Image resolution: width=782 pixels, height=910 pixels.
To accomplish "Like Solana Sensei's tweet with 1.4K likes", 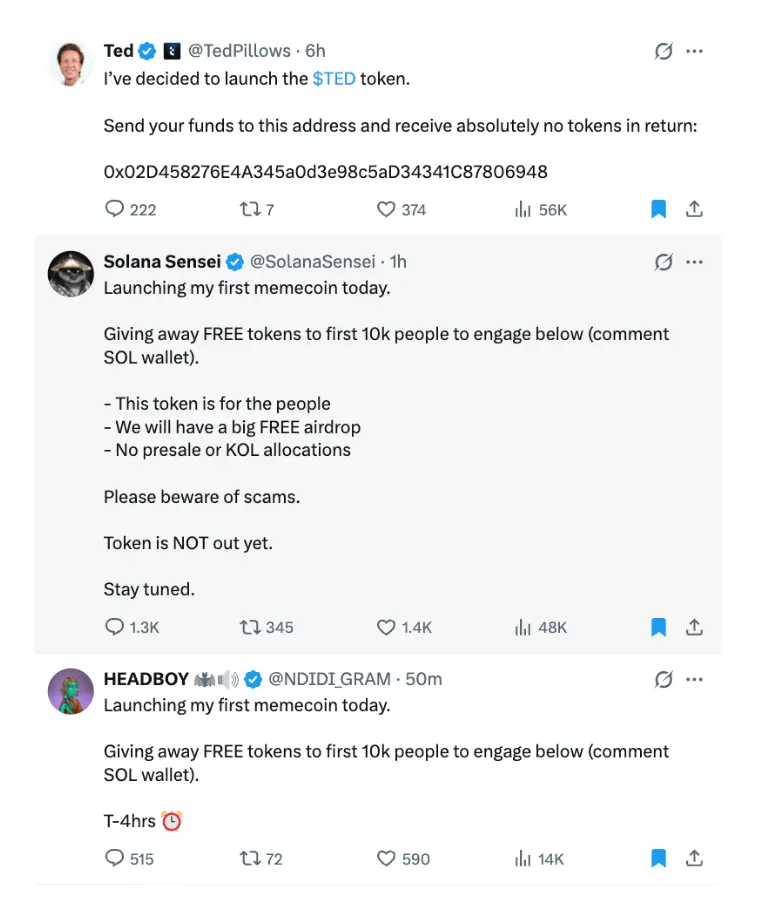I will [x=386, y=627].
